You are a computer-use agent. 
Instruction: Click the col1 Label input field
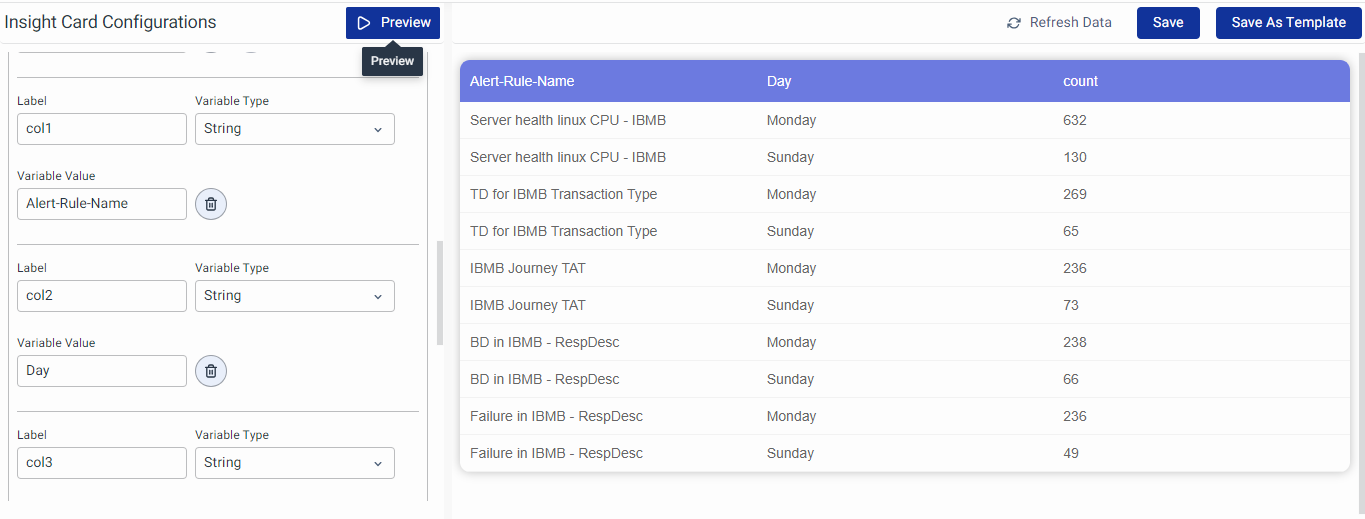click(x=102, y=129)
